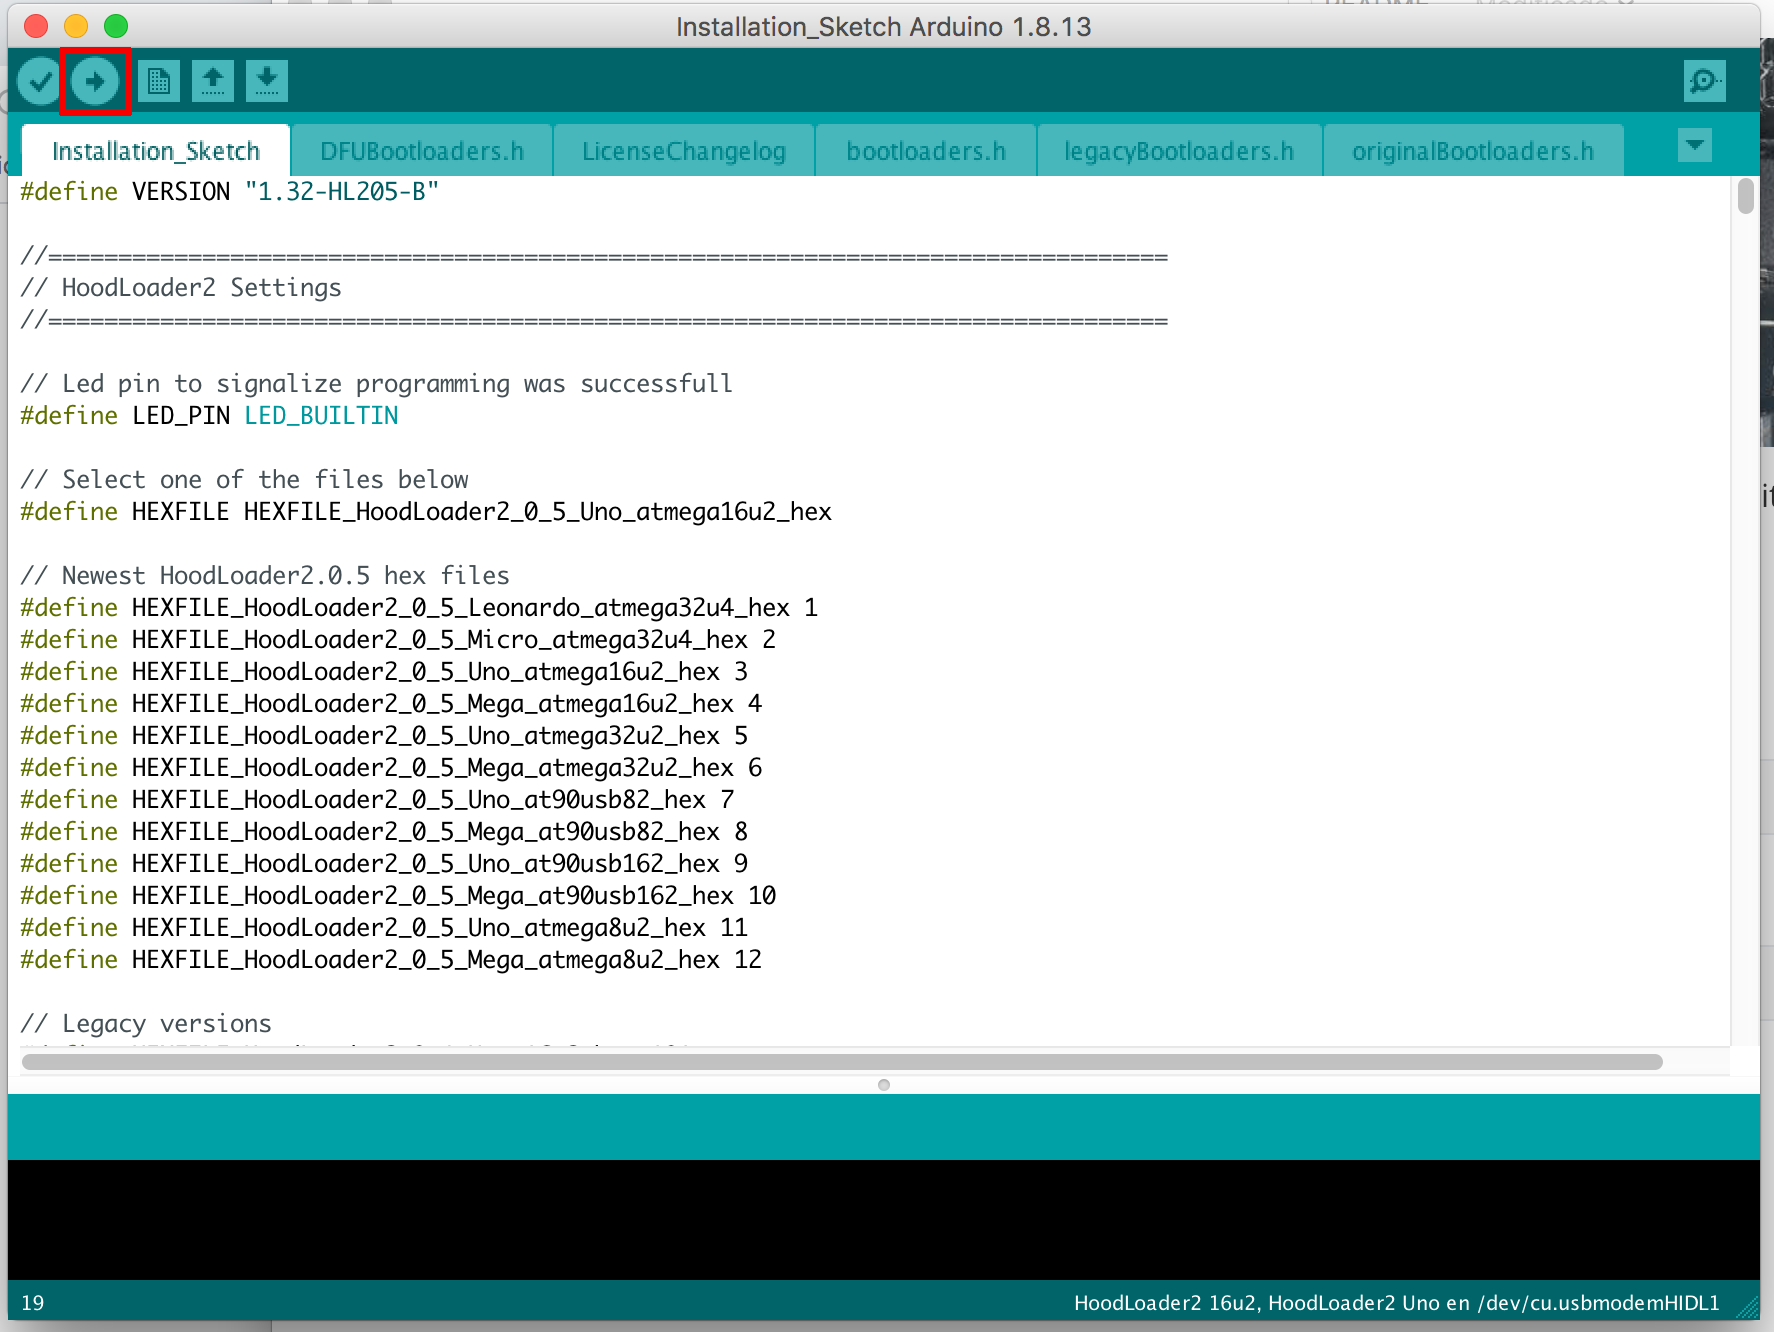Click the Mega_at90usb162_hex 10 define line

pyautogui.click(x=398, y=895)
